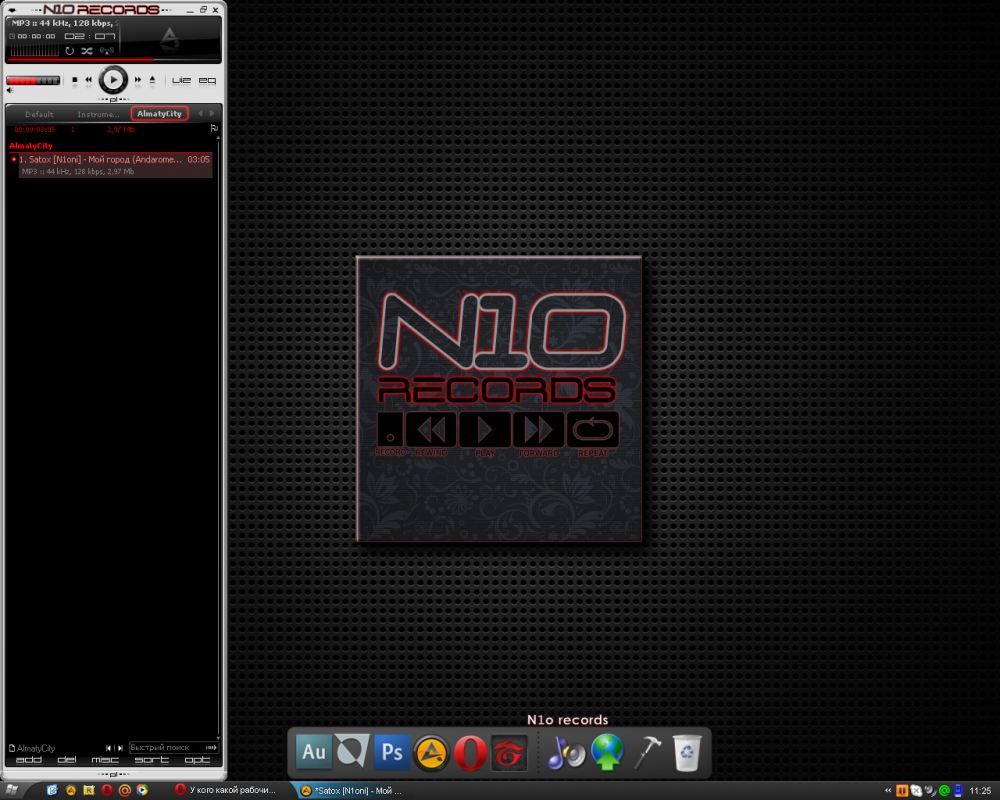
Task: Switch to '*Satox [N1oni]' taskbar button
Action: tap(352, 790)
